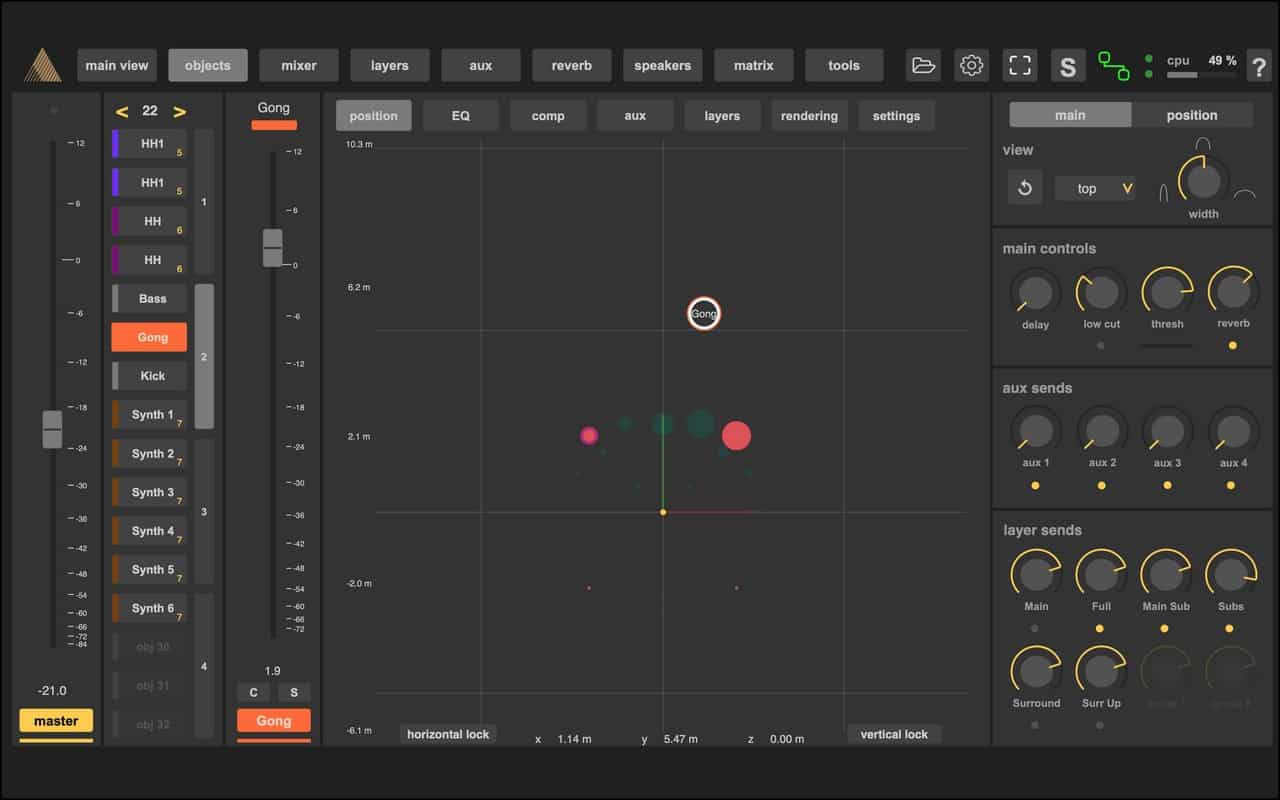Open the top view dropdown

click(1095, 188)
